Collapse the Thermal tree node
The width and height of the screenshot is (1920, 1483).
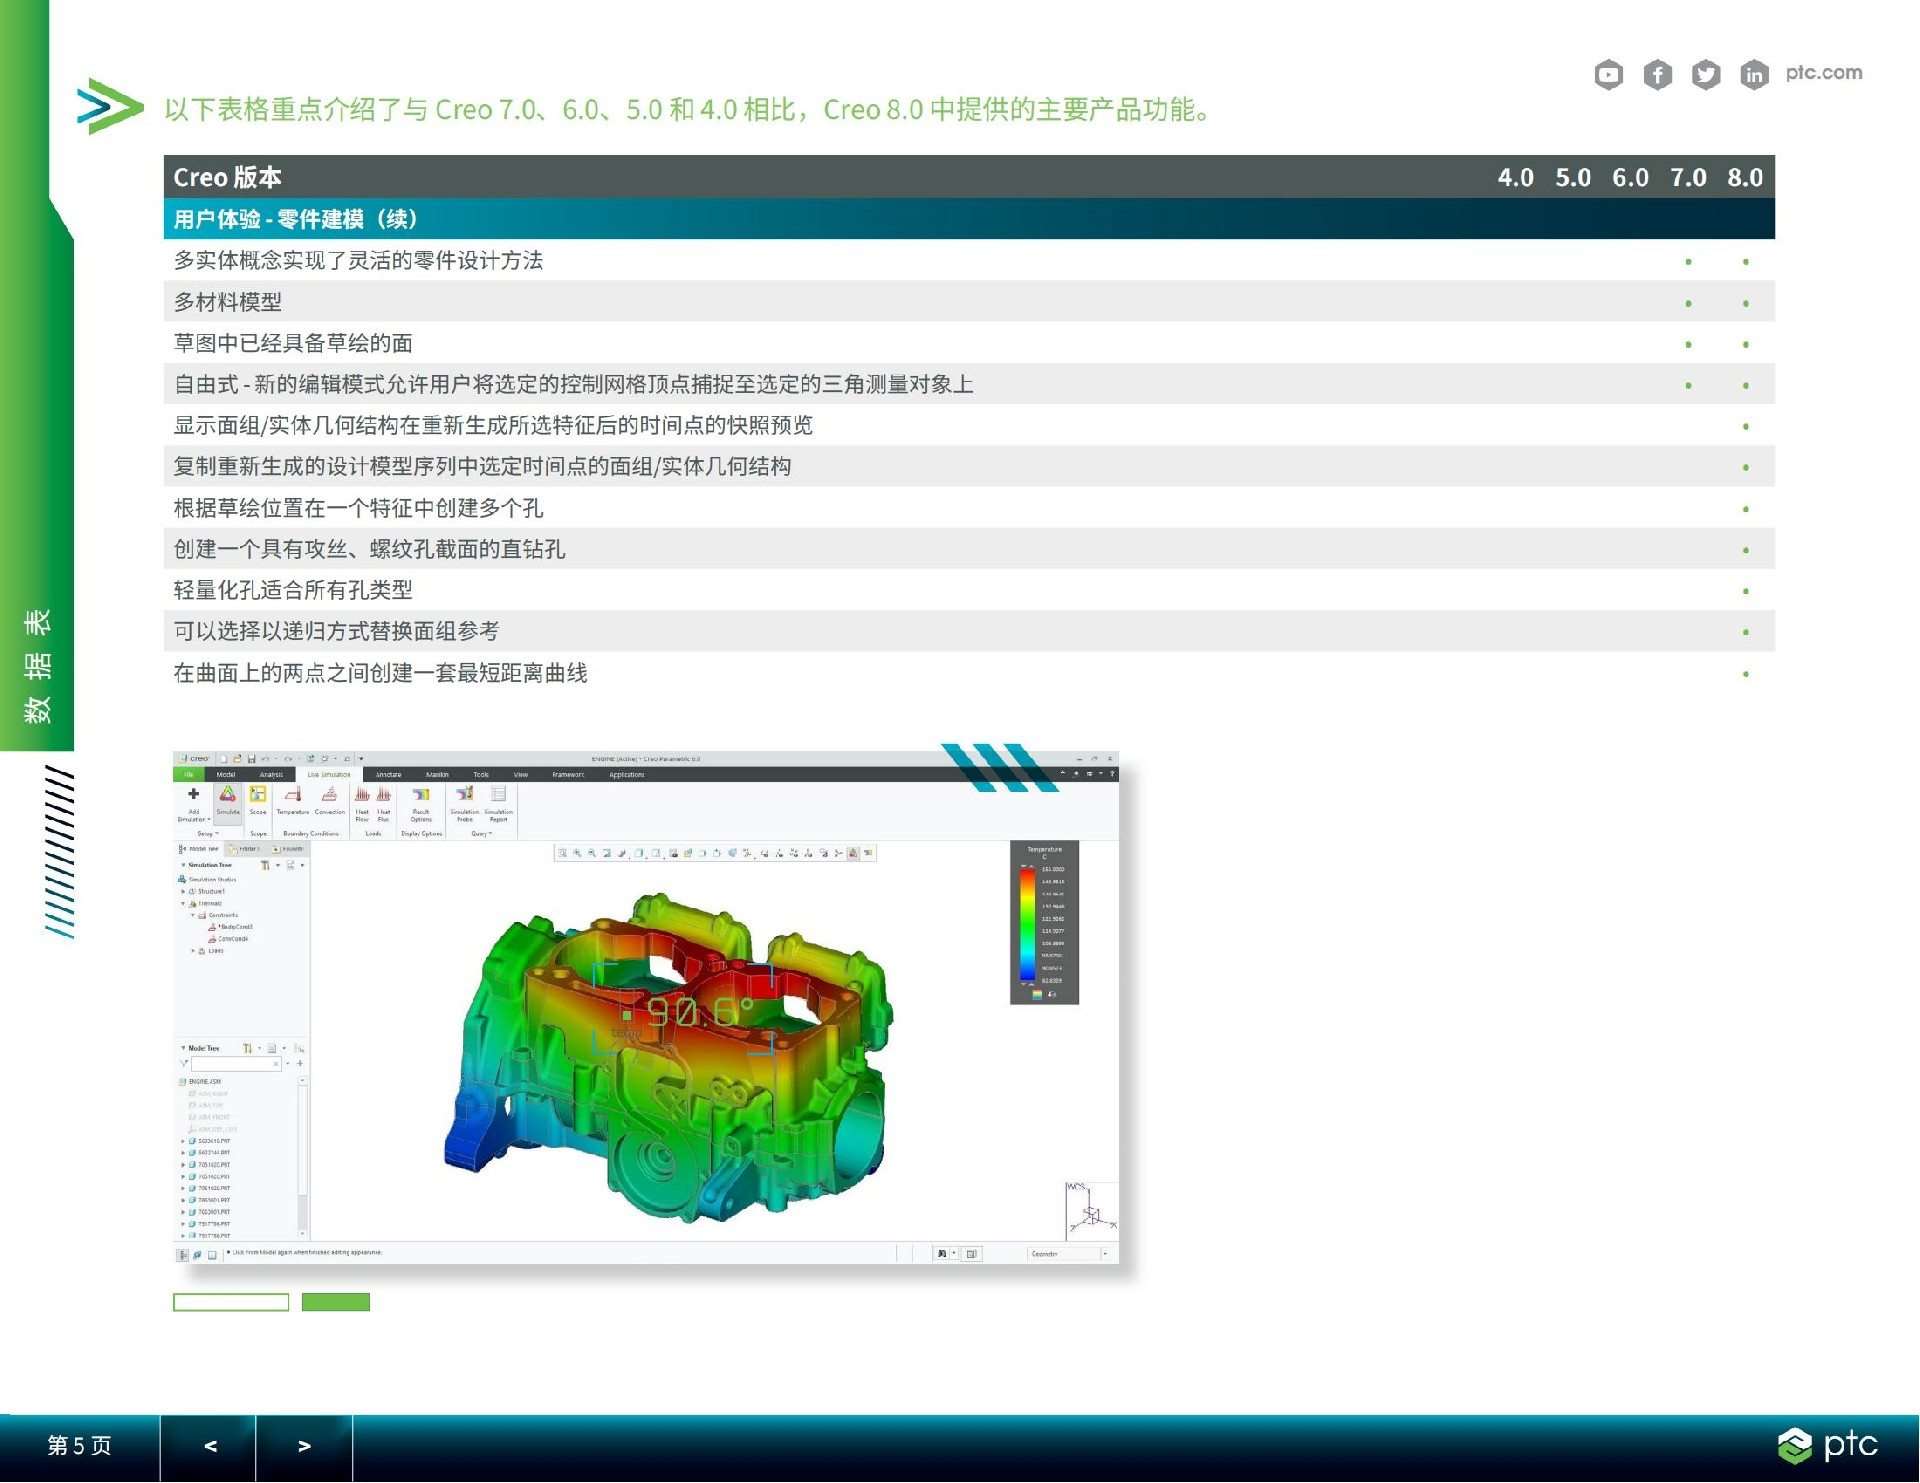pyautogui.click(x=183, y=903)
